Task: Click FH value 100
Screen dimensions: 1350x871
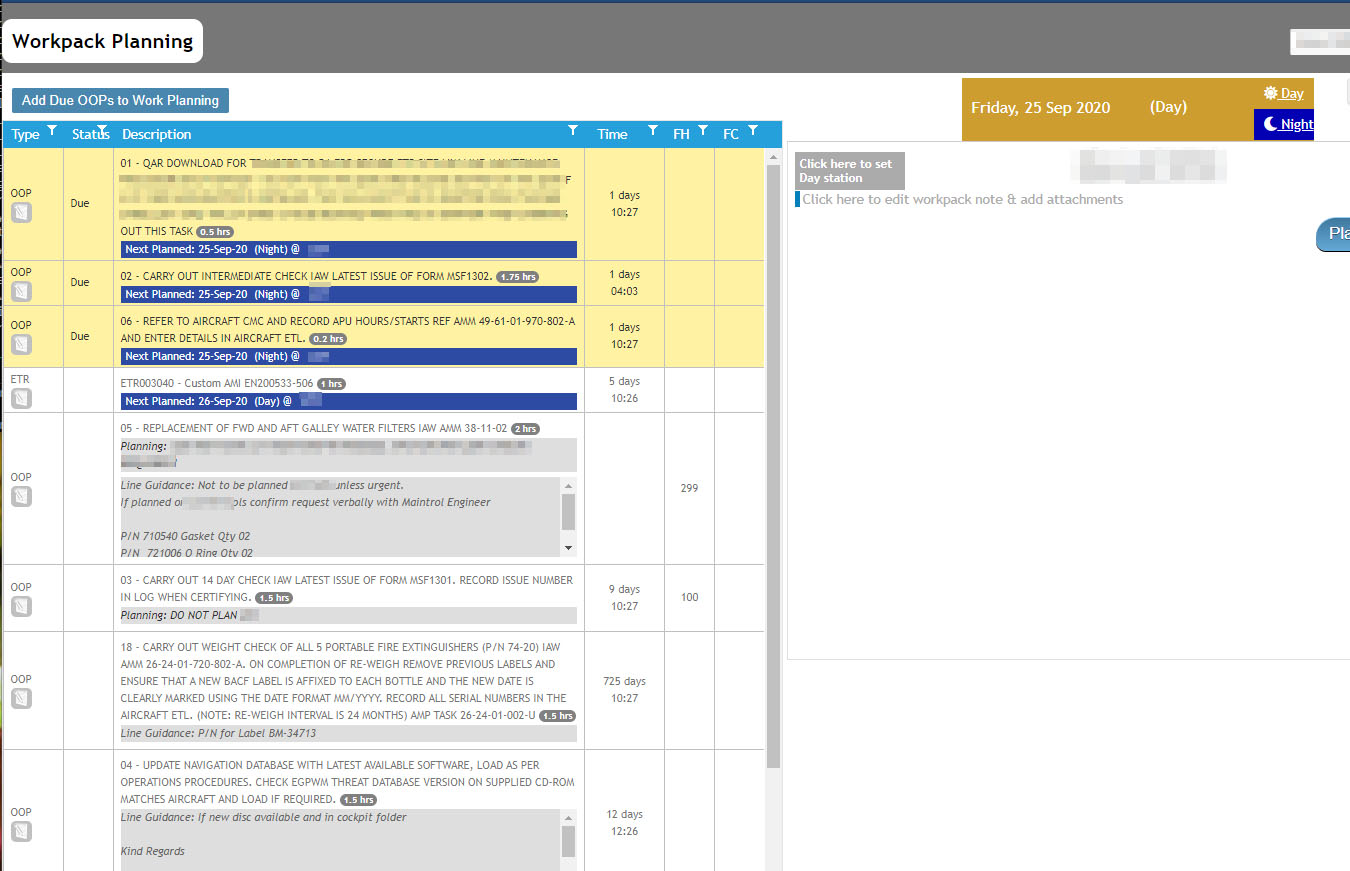Action: [689, 598]
